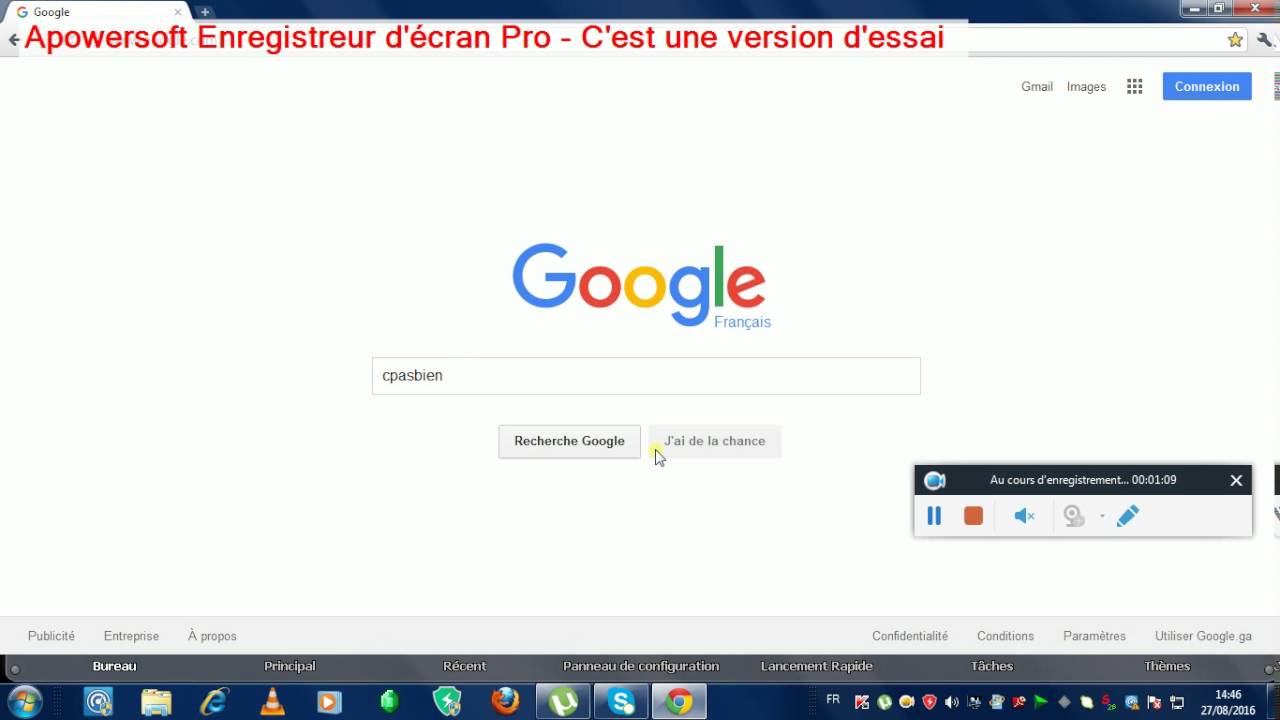Open the Confidentialité footer link
Viewport: 1280px width, 720px height.
[x=910, y=636]
